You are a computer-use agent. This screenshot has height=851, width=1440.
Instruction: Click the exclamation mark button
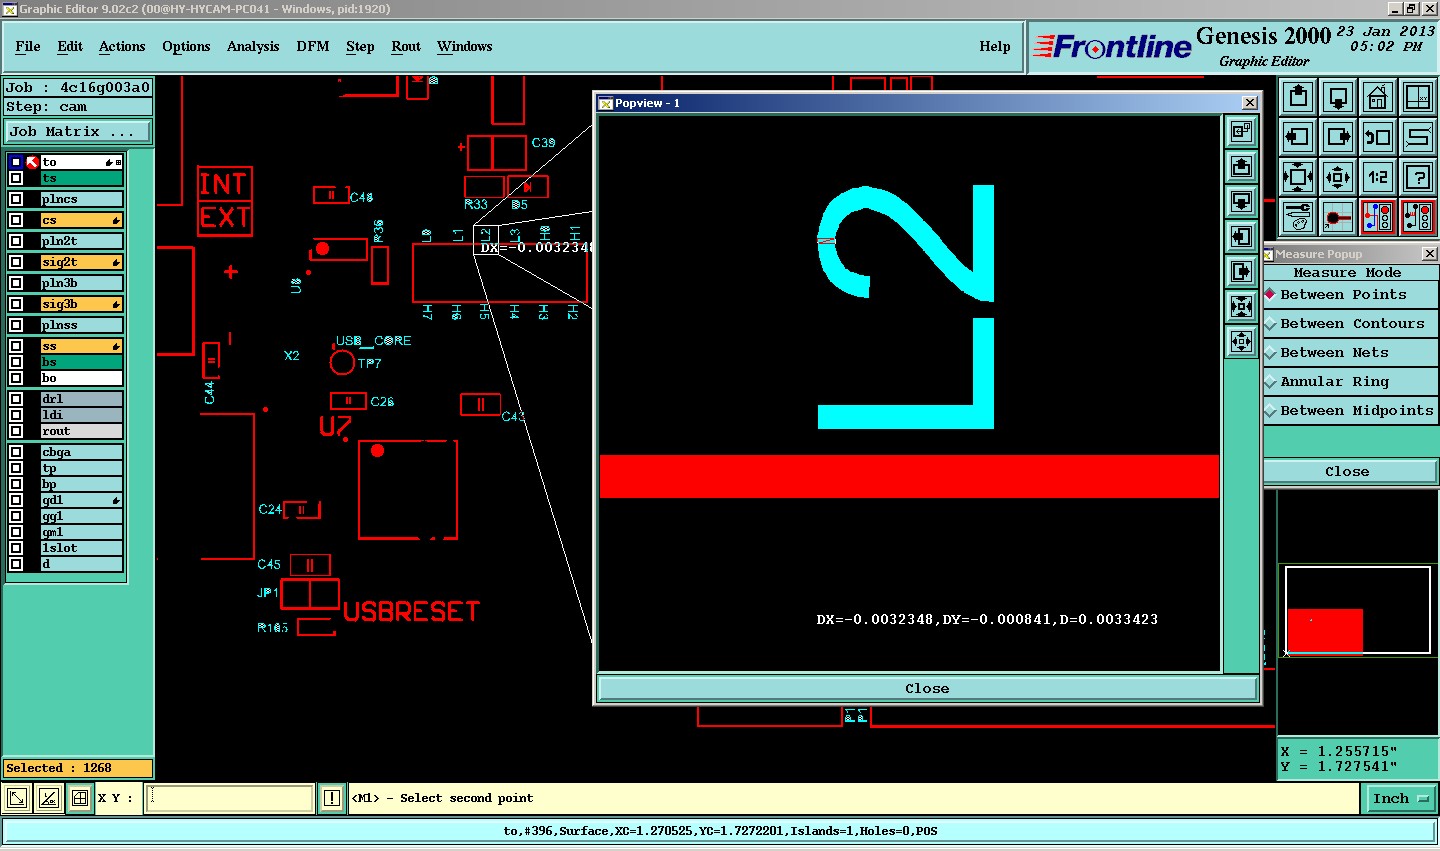(332, 798)
